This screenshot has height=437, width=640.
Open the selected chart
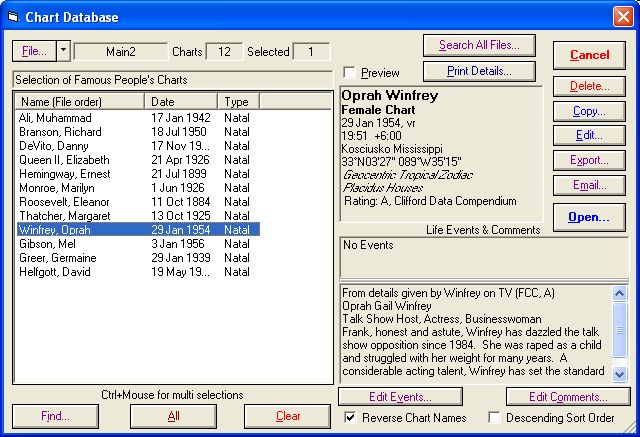click(x=589, y=217)
